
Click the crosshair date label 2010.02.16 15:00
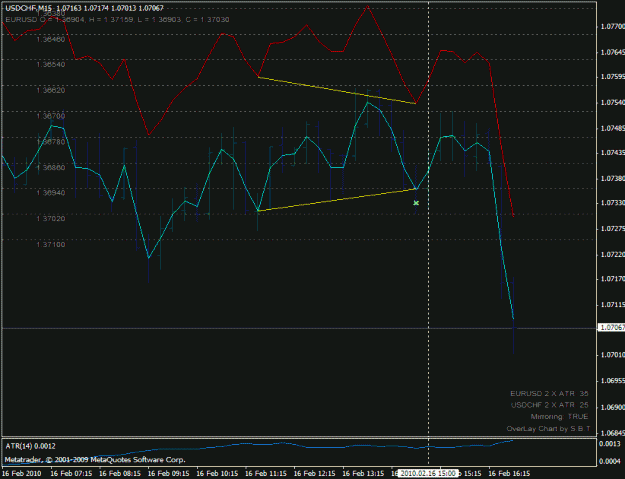pyautogui.click(x=428, y=473)
